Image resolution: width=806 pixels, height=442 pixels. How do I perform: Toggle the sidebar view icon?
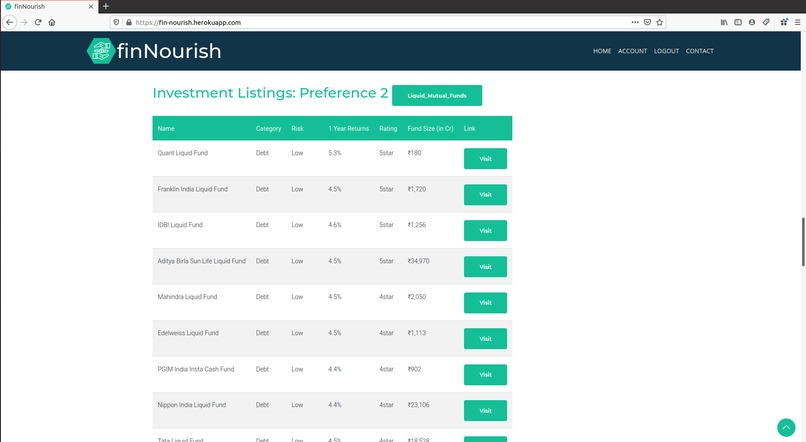[x=738, y=22]
